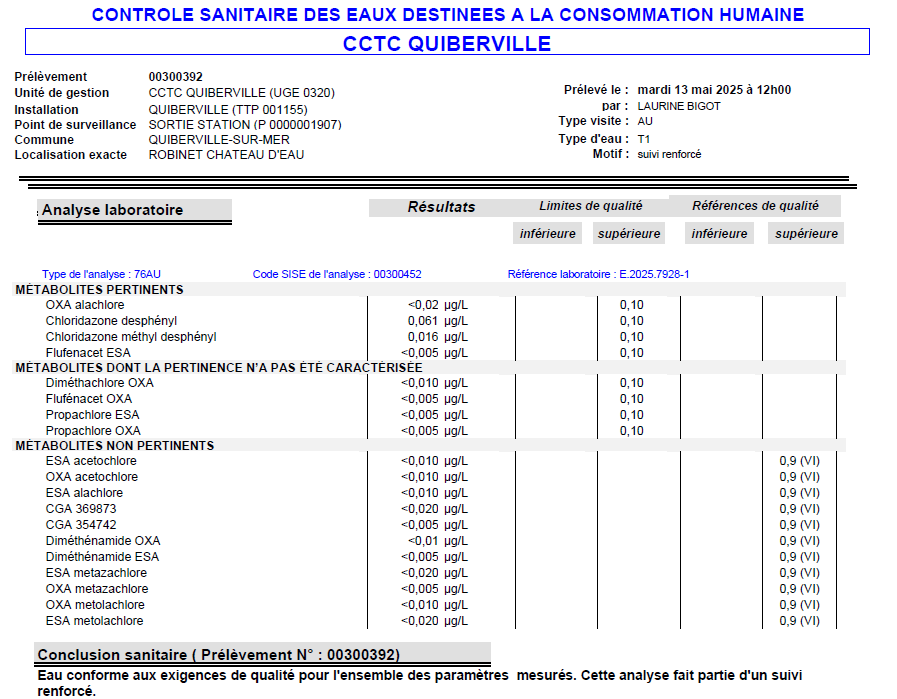The height and width of the screenshot is (699, 897).
Task: Click visit type value 'AU'
Action: click(645, 121)
